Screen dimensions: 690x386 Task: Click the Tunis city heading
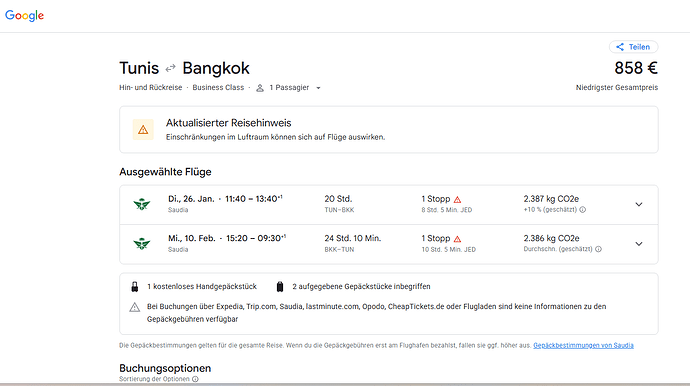click(139, 68)
